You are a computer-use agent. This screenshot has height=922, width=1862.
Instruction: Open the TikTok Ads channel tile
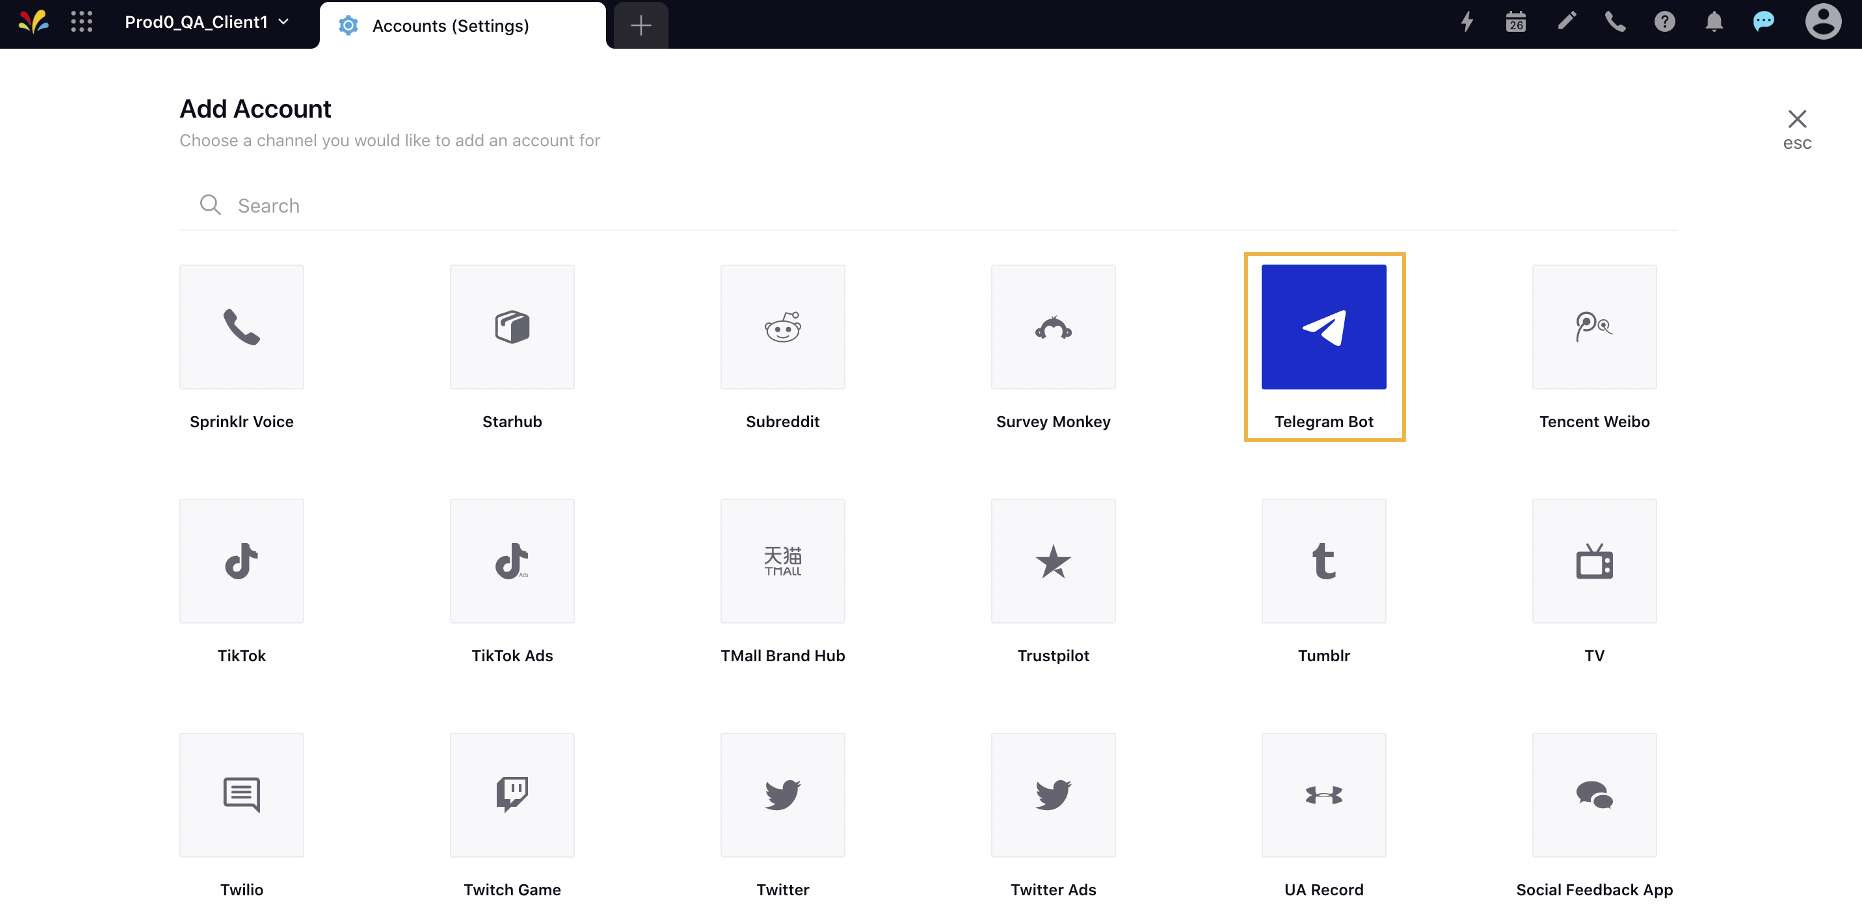(x=512, y=561)
